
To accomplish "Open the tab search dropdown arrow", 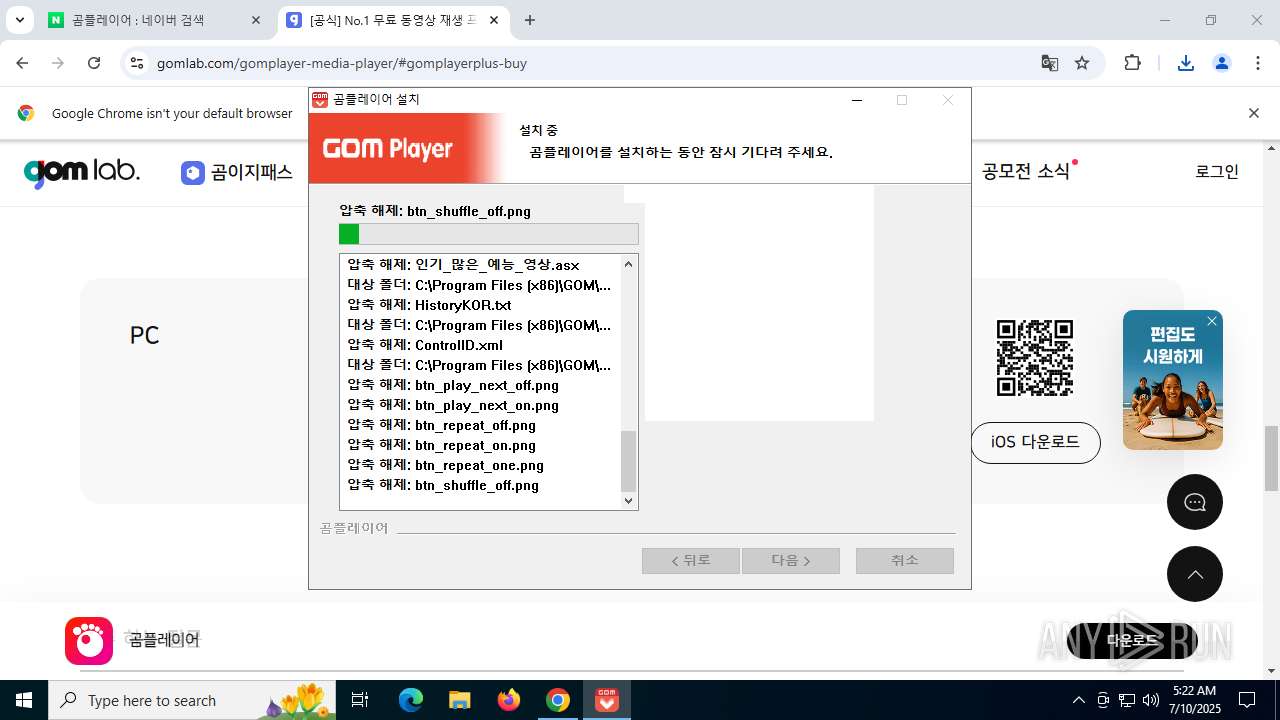I will [19, 20].
